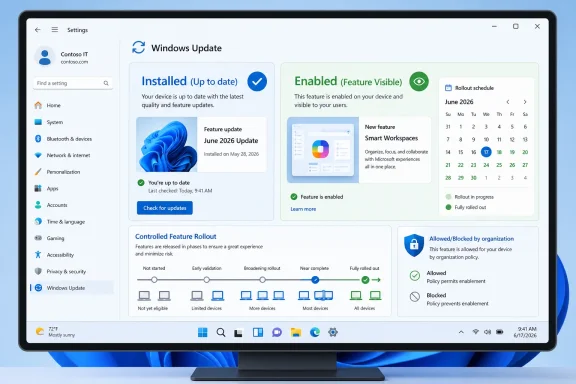Select the Early validation rollout stage marker
The width and height of the screenshot is (576, 384).
point(206,280)
